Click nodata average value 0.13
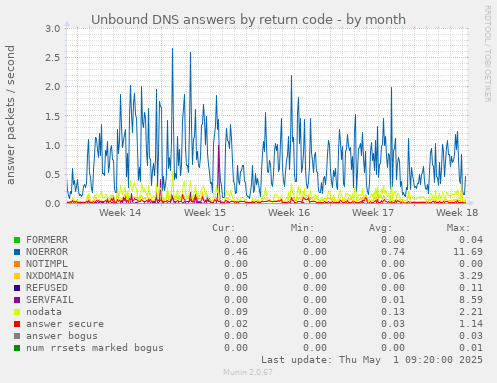The image size is (497, 383). 393,312
